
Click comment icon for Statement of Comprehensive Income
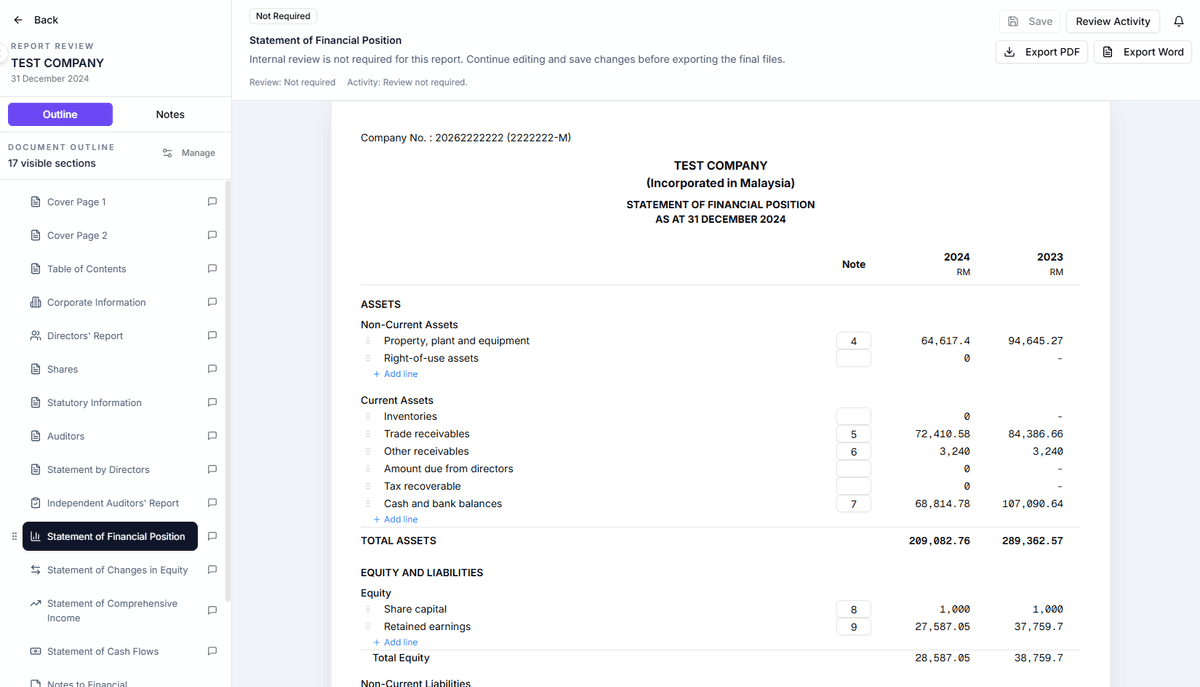[x=212, y=610]
